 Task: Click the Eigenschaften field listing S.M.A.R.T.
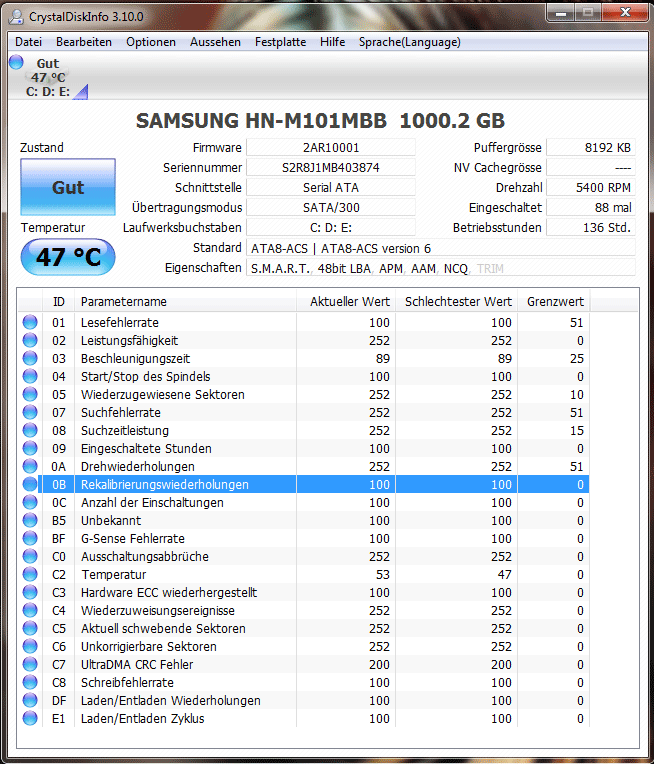[441, 268]
